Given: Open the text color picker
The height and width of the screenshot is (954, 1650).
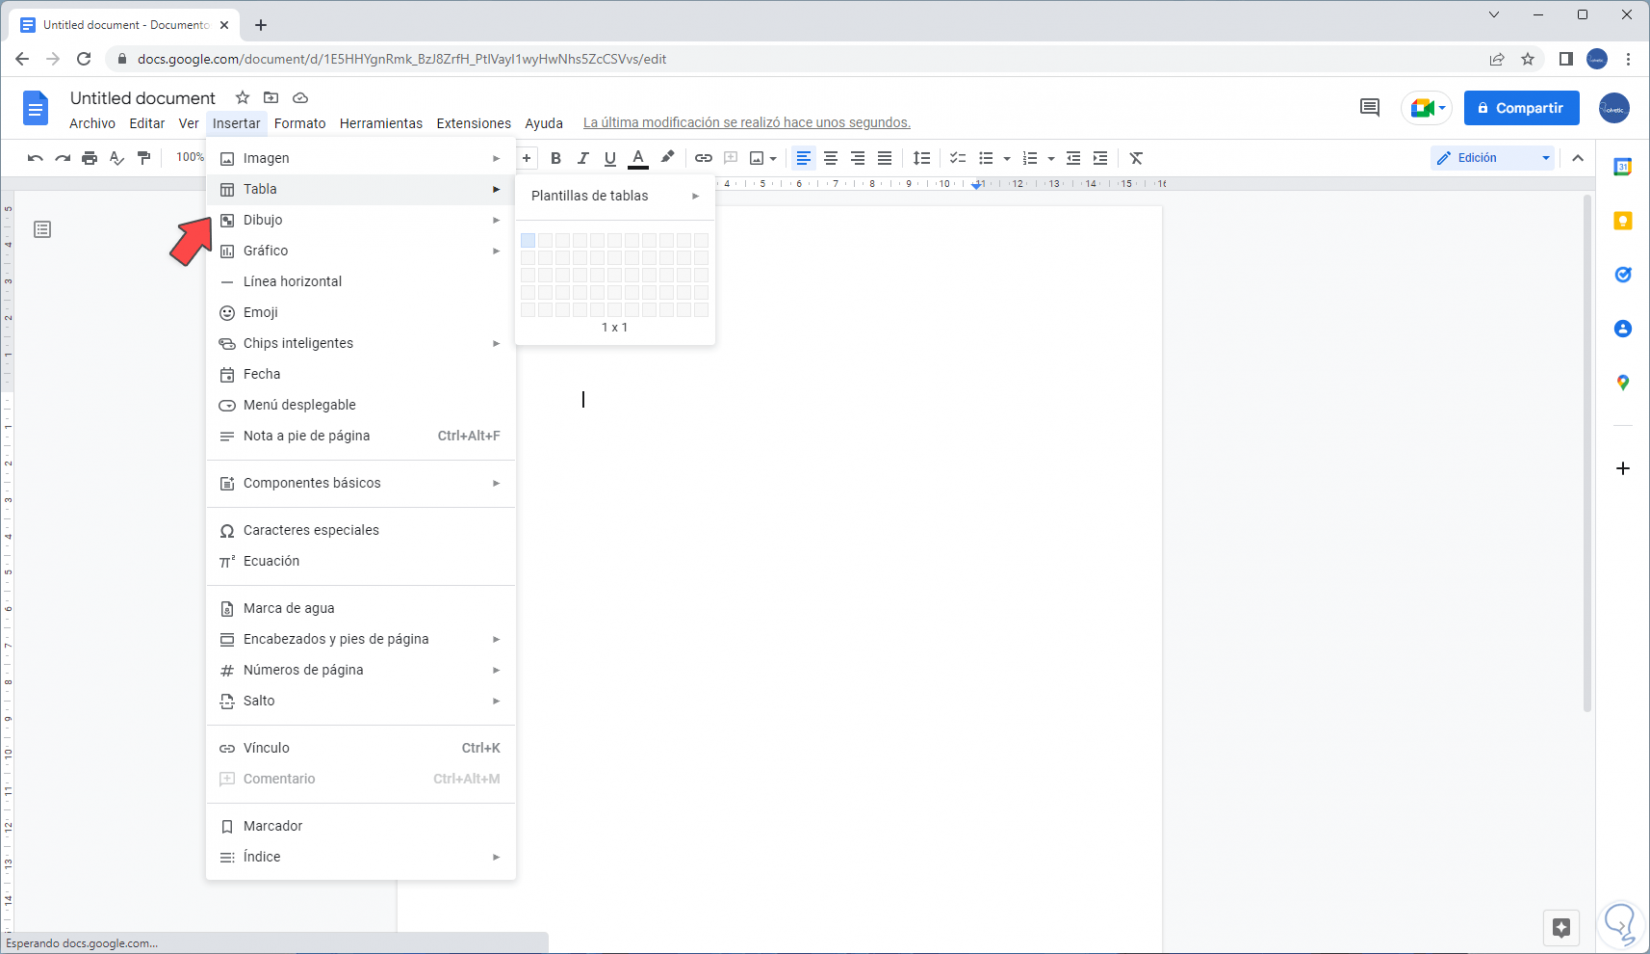Looking at the screenshot, I should pyautogui.click(x=638, y=158).
